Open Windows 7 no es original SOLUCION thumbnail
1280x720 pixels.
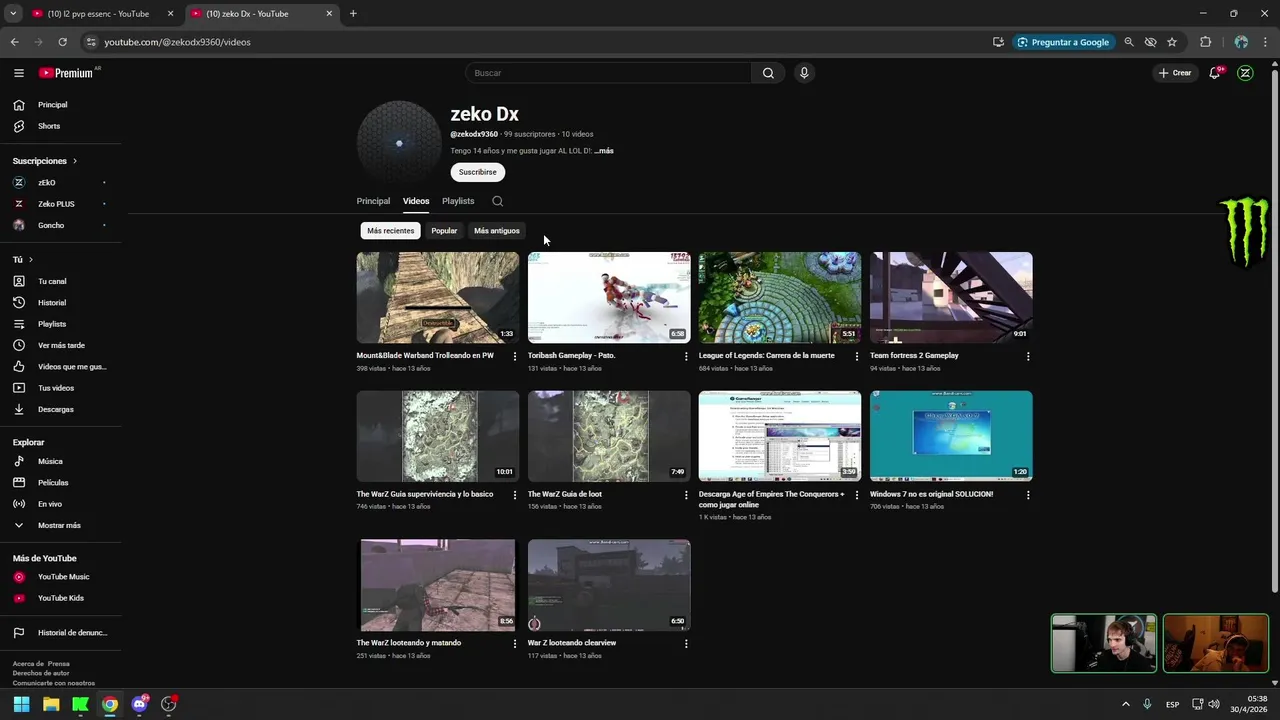(x=951, y=436)
